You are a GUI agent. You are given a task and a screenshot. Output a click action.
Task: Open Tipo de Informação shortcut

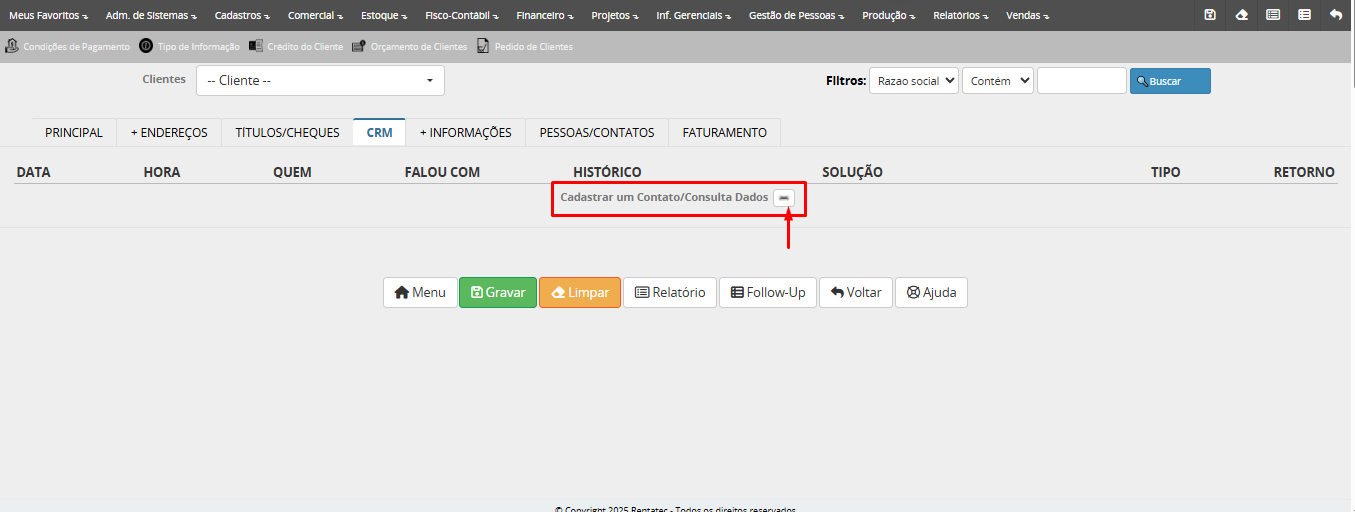[x=190, y=46]
